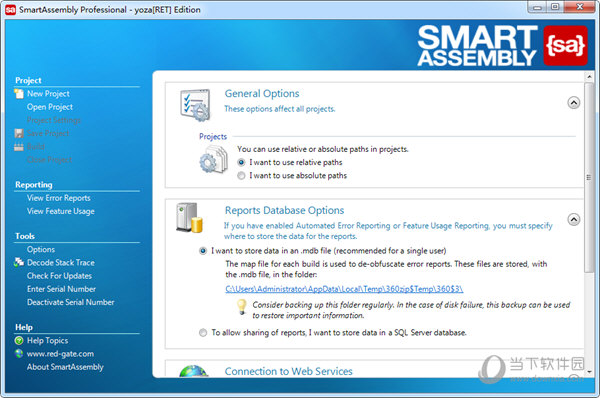This screenshot has height=398, width=600.
Task: Click the scrollbar up arrow
Action: tap(589, 77)
